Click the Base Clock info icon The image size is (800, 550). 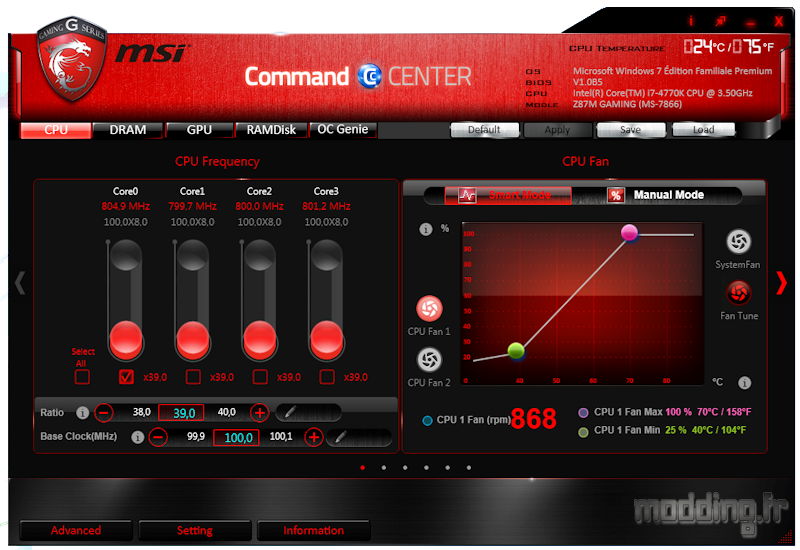[x=137, y=437]
